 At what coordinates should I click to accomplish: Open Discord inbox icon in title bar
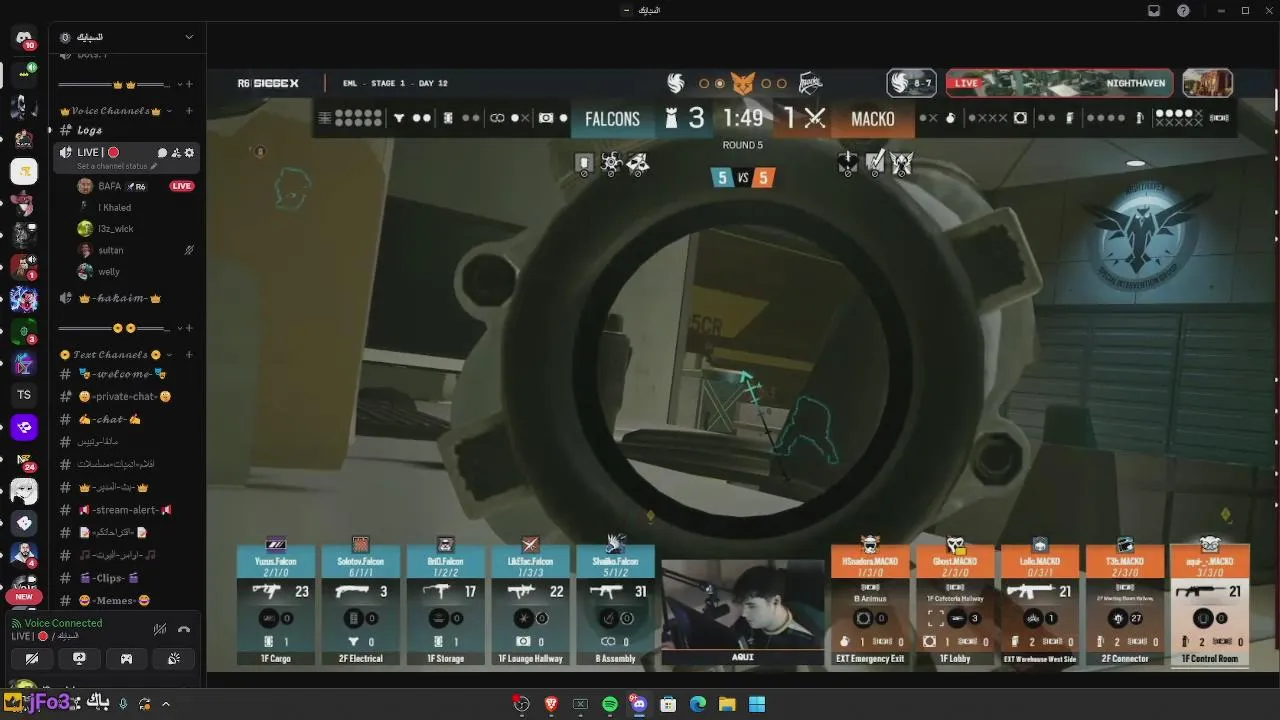click(x=1153, y=10)
